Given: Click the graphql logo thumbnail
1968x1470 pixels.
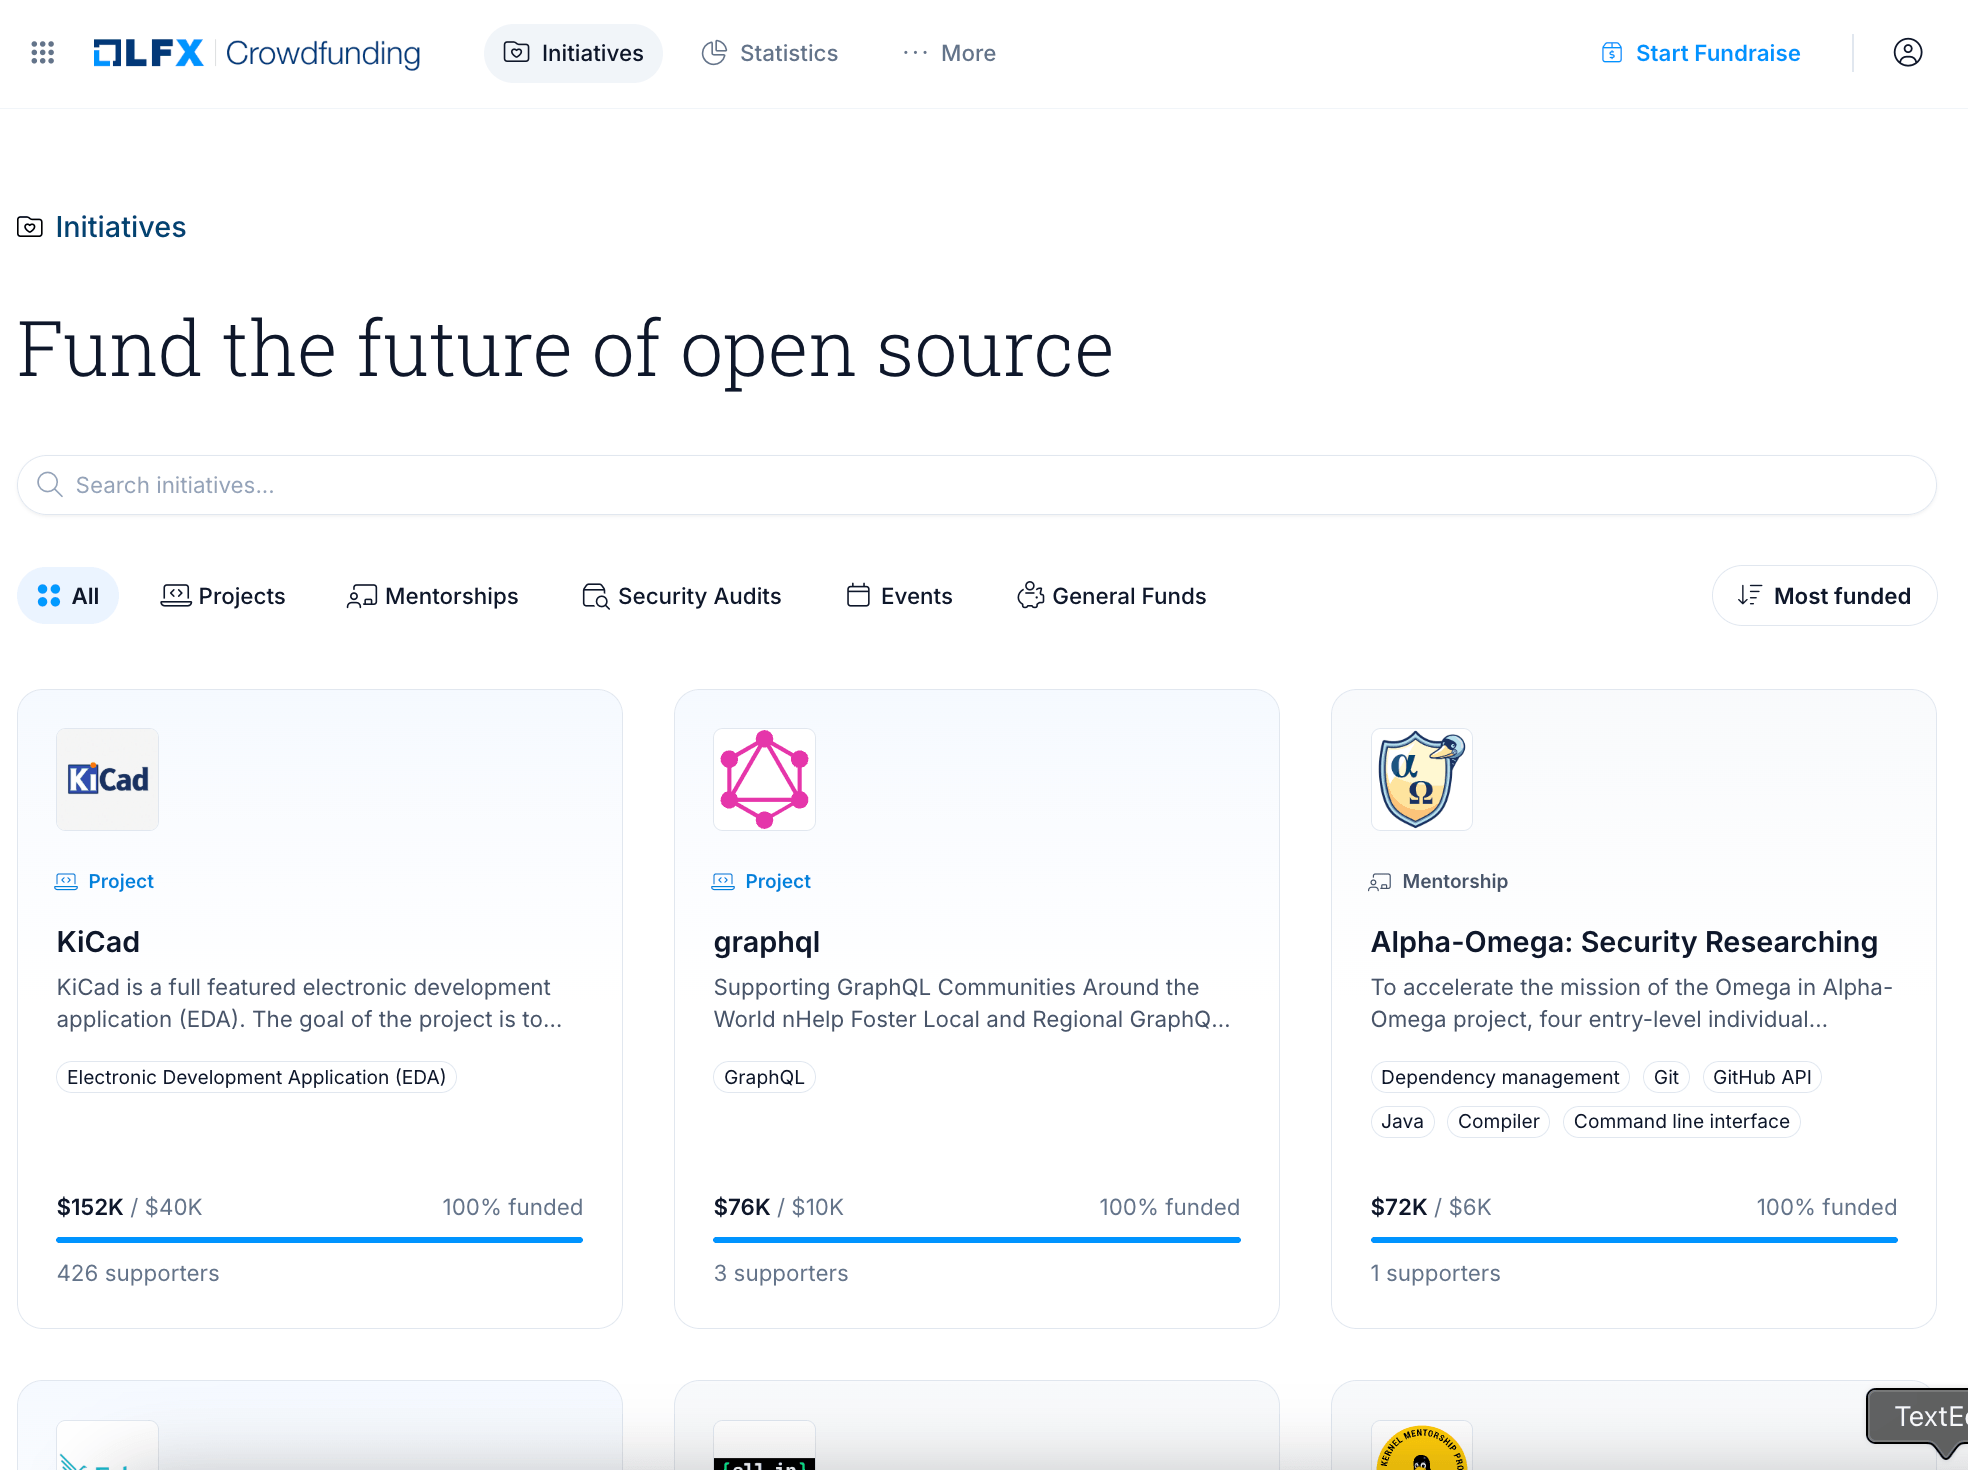Looking at the screenshot, I should [764, 779].
